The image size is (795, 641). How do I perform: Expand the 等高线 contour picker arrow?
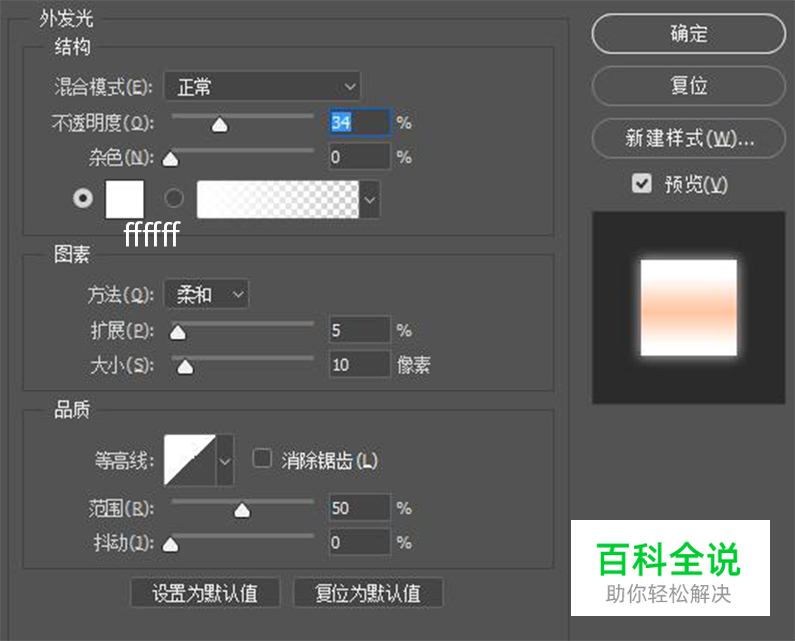click(x=225, y=460)
